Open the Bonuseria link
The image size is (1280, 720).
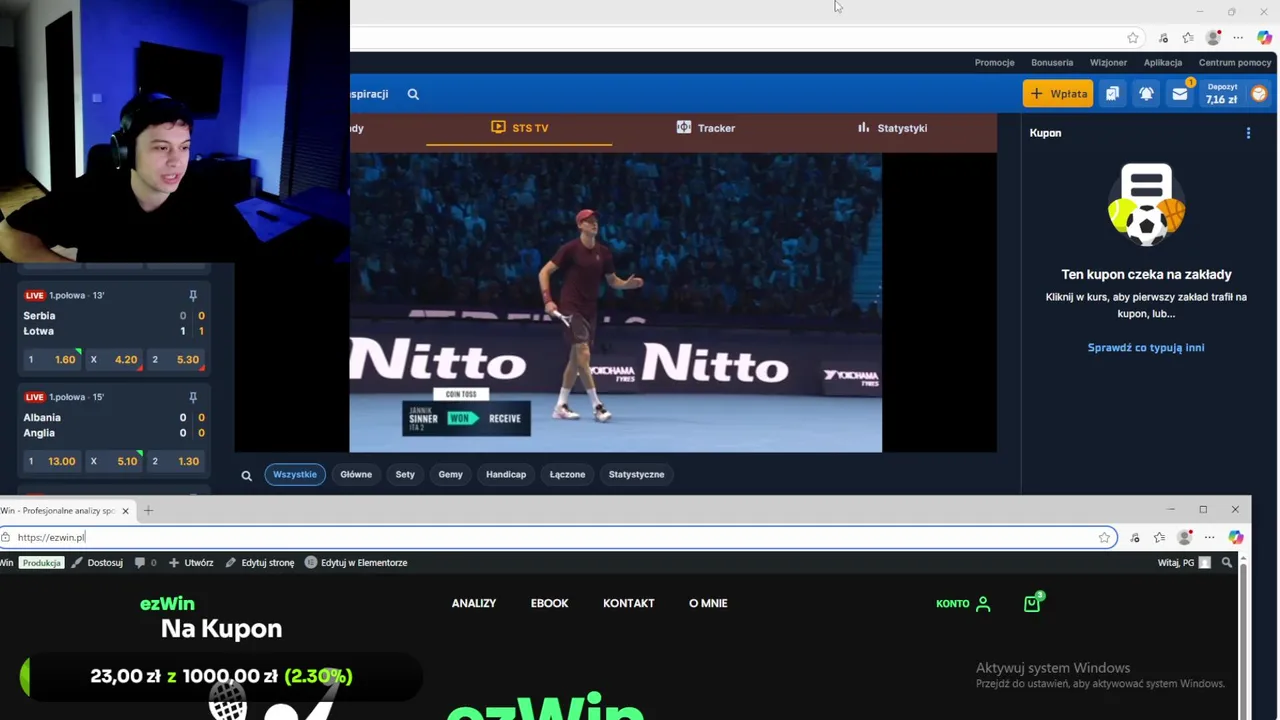tap(1052, 62)
